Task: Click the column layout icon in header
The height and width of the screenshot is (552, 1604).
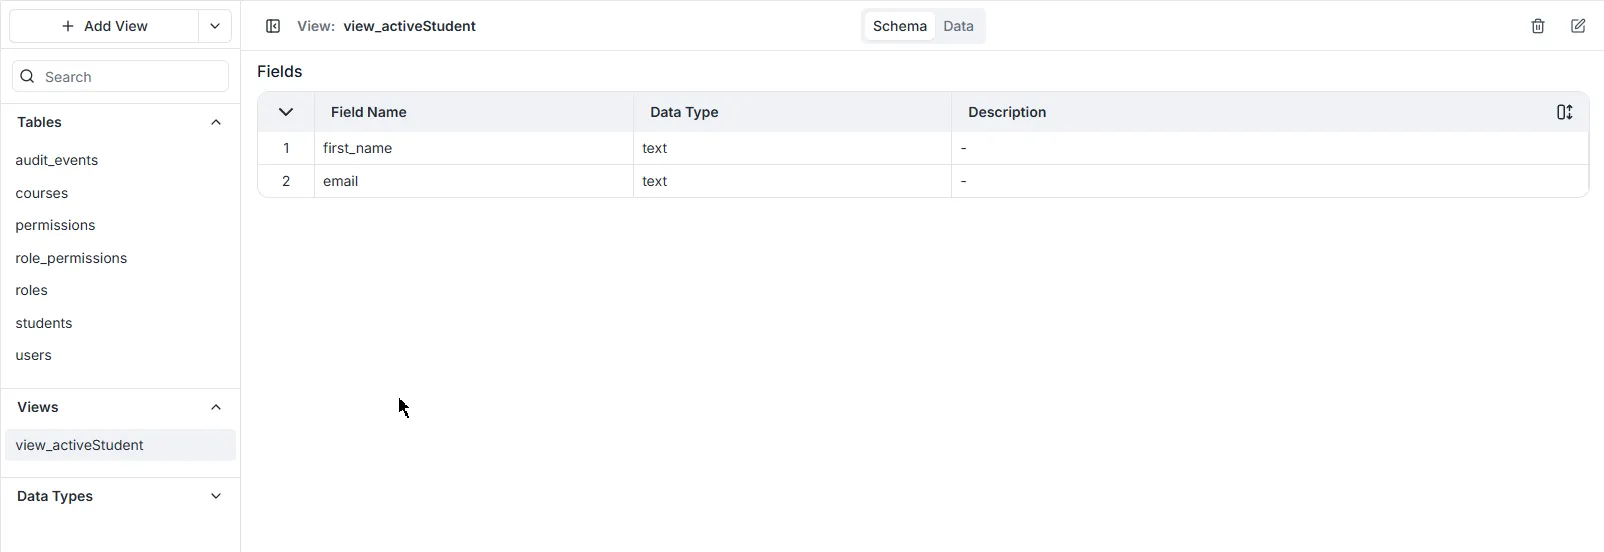Action: pos(1564,112)
